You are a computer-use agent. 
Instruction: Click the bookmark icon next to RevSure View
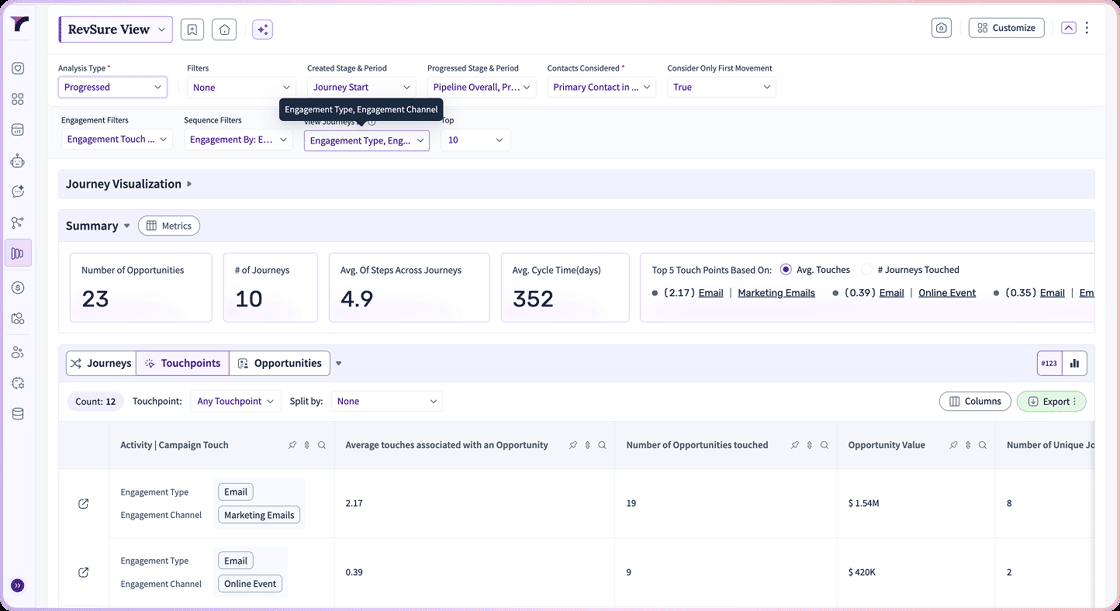tap(192, 29)
